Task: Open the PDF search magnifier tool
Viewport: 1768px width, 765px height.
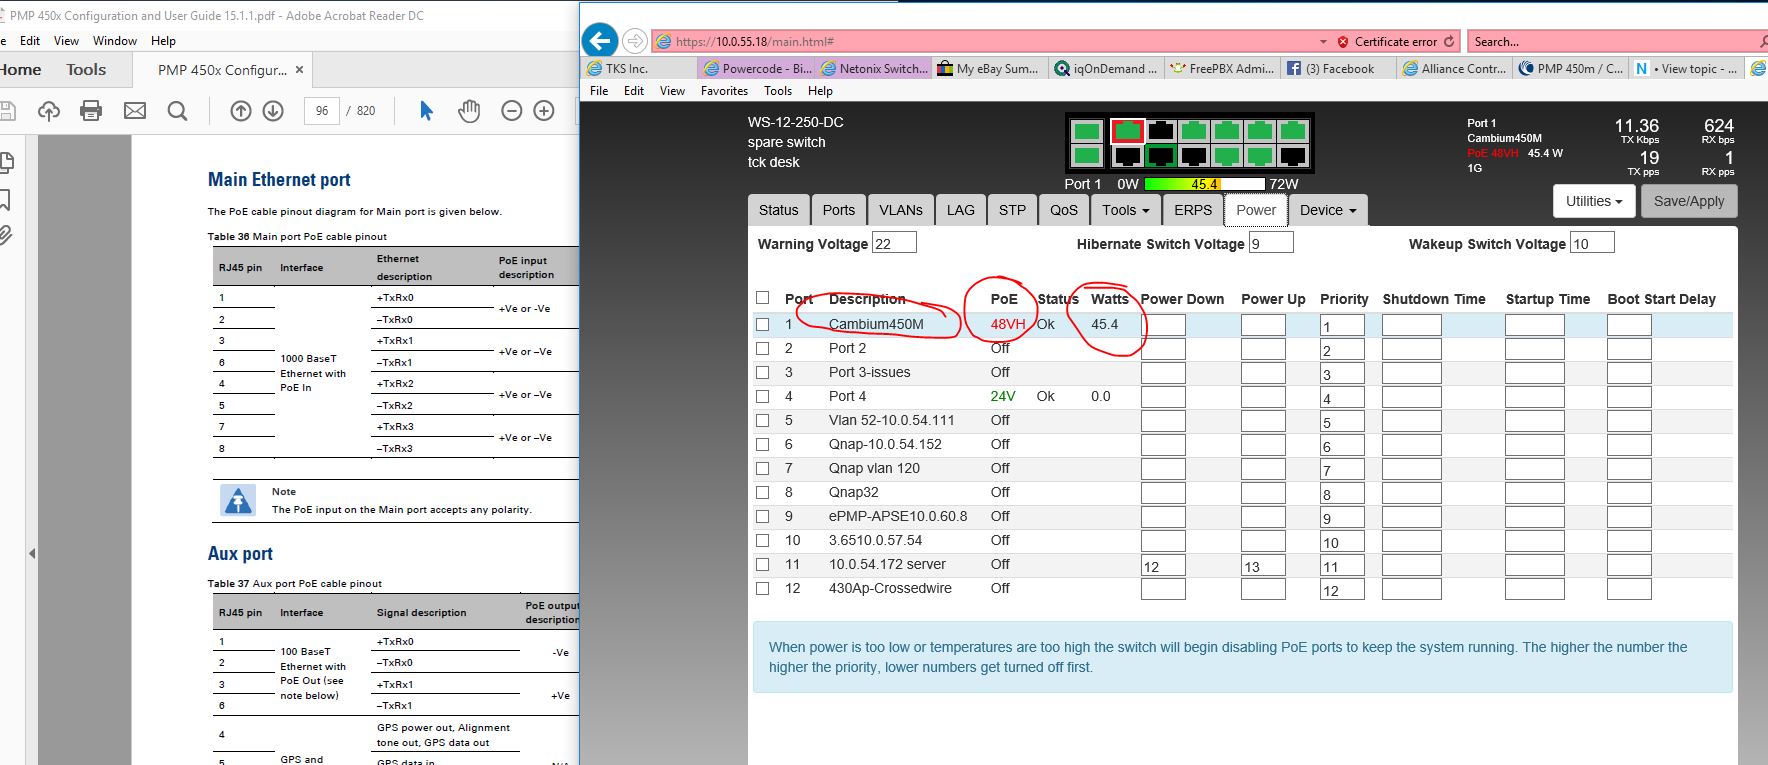Action: point(177,111)
